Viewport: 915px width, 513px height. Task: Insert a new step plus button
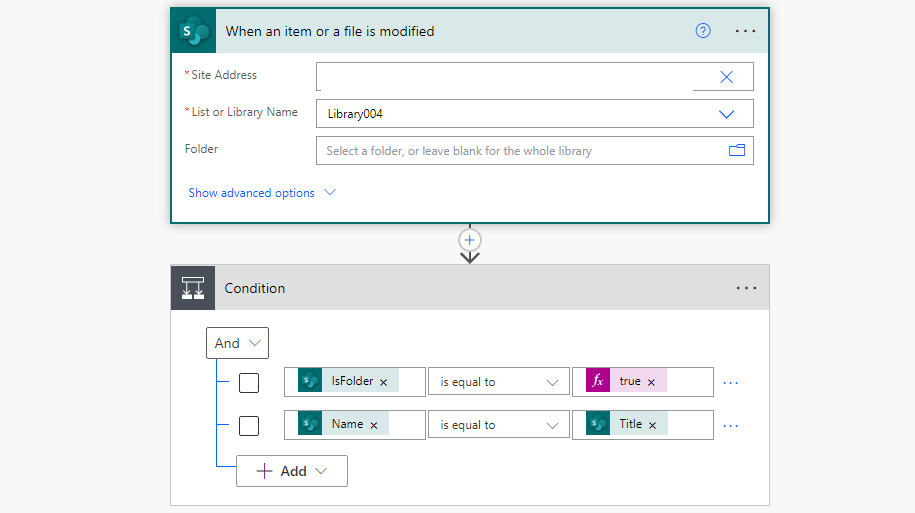[470, 240]
